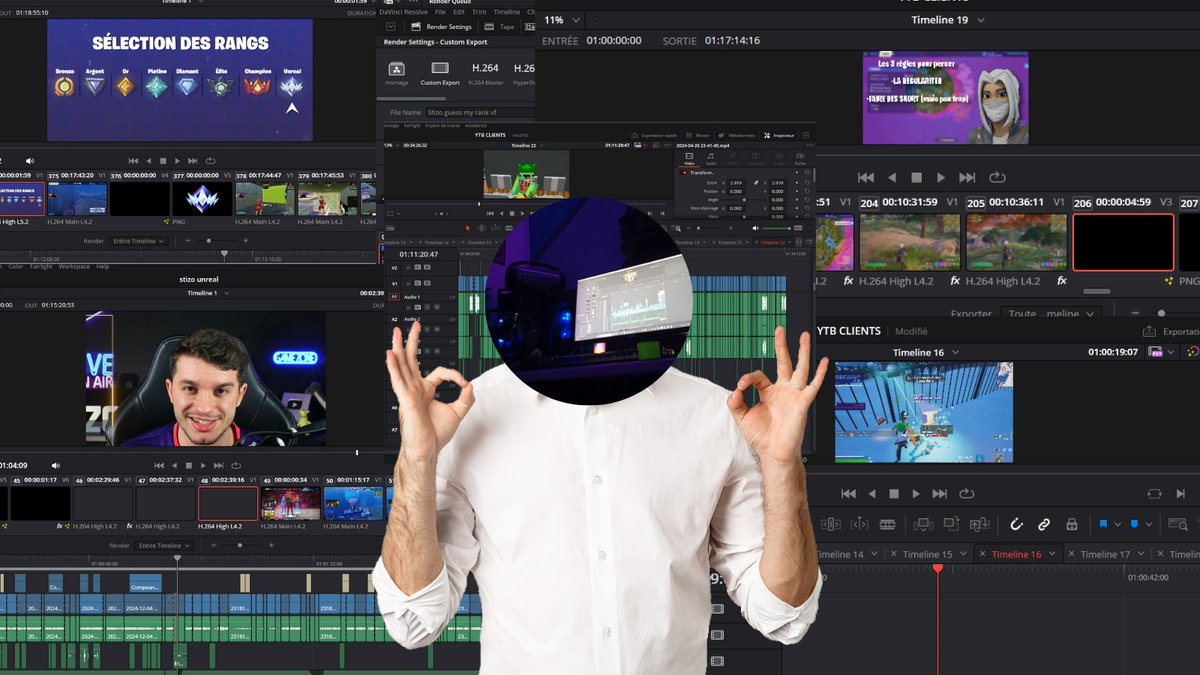
Task: Click the blue marker icon
Action: pos(1135,524)
